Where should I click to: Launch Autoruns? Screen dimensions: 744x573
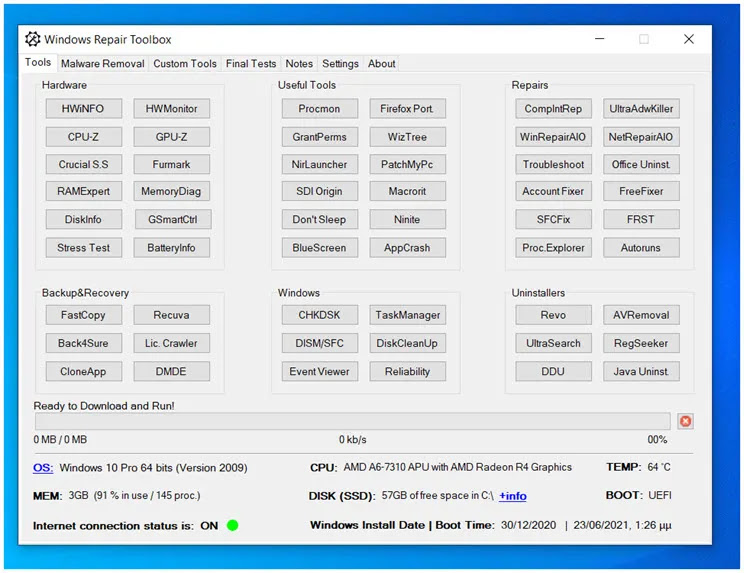coord(641,248)
